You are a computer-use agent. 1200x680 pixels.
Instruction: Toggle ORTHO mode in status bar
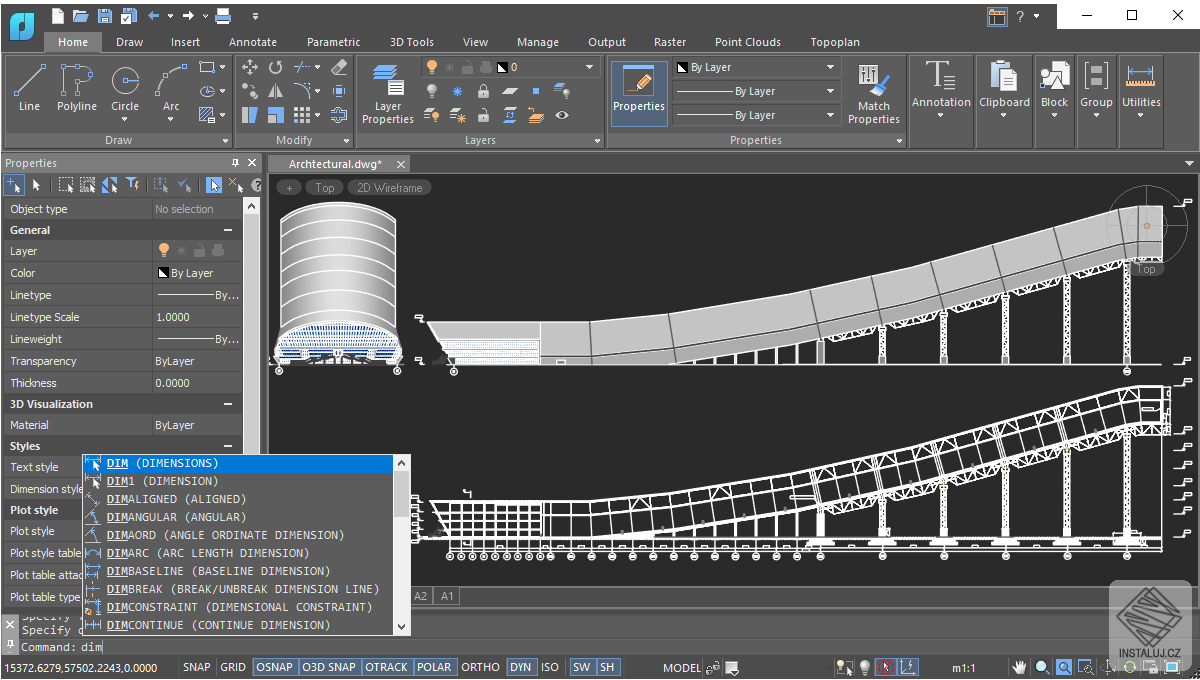pyautogui.click(x=480, y=667)
